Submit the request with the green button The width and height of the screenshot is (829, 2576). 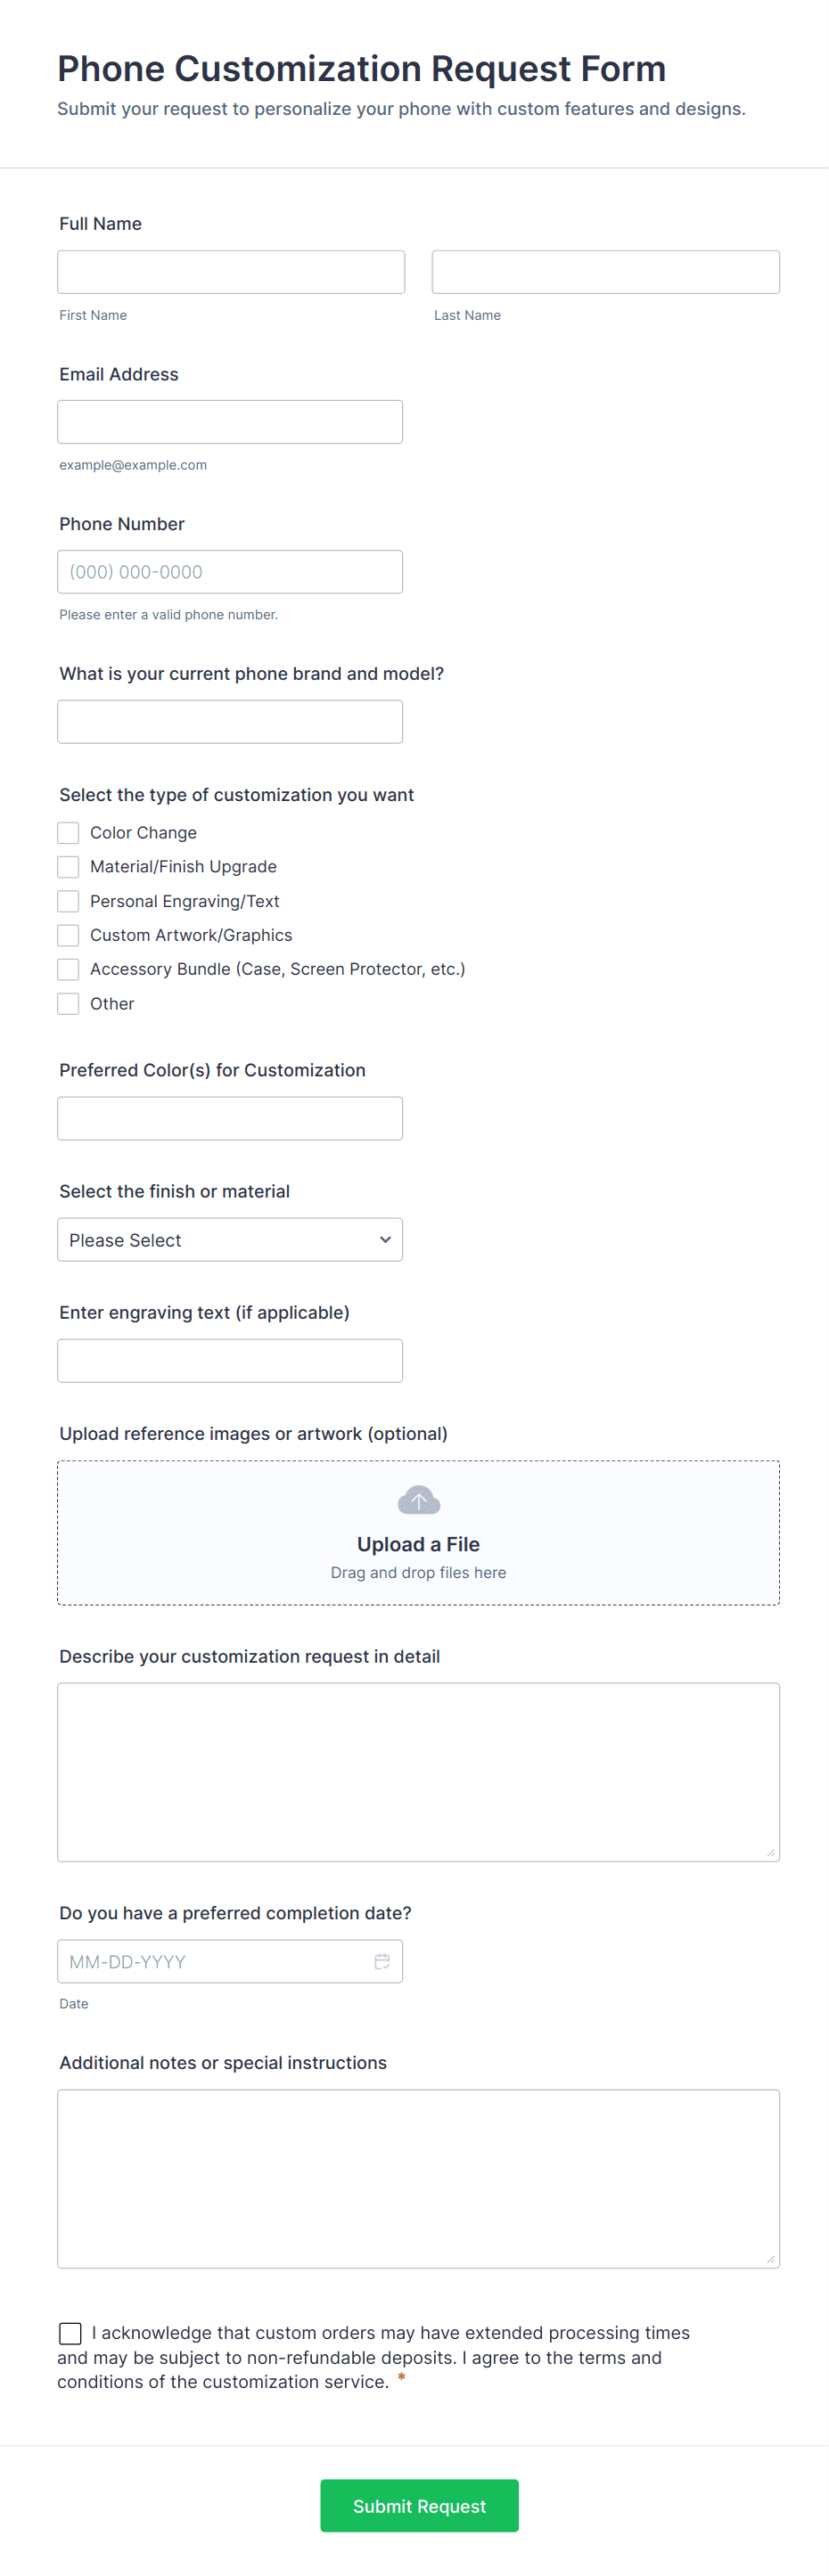(419, 2505)
